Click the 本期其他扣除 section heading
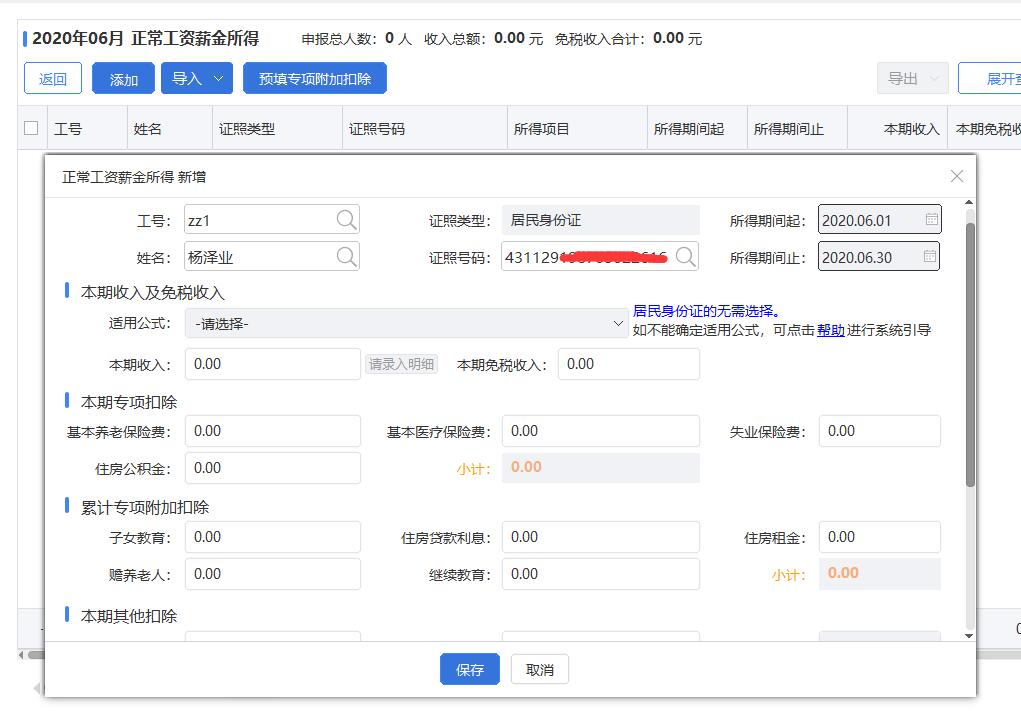Screen dimensions: 1021x711 click(x=129, y=616)
